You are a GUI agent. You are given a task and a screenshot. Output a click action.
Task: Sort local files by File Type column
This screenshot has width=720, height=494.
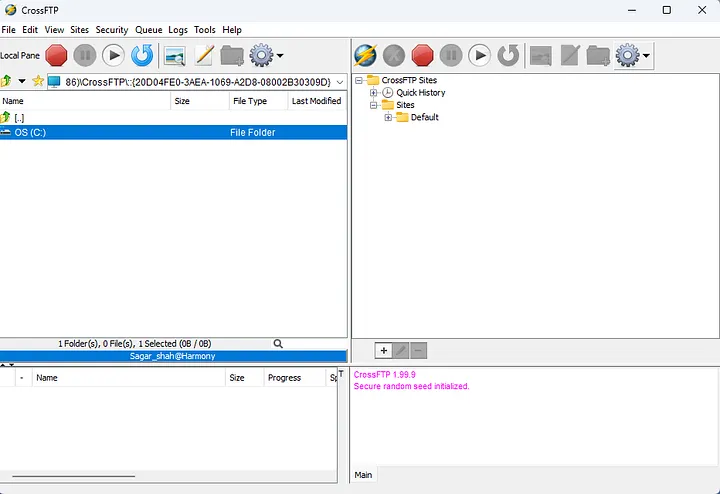(259, 101)
